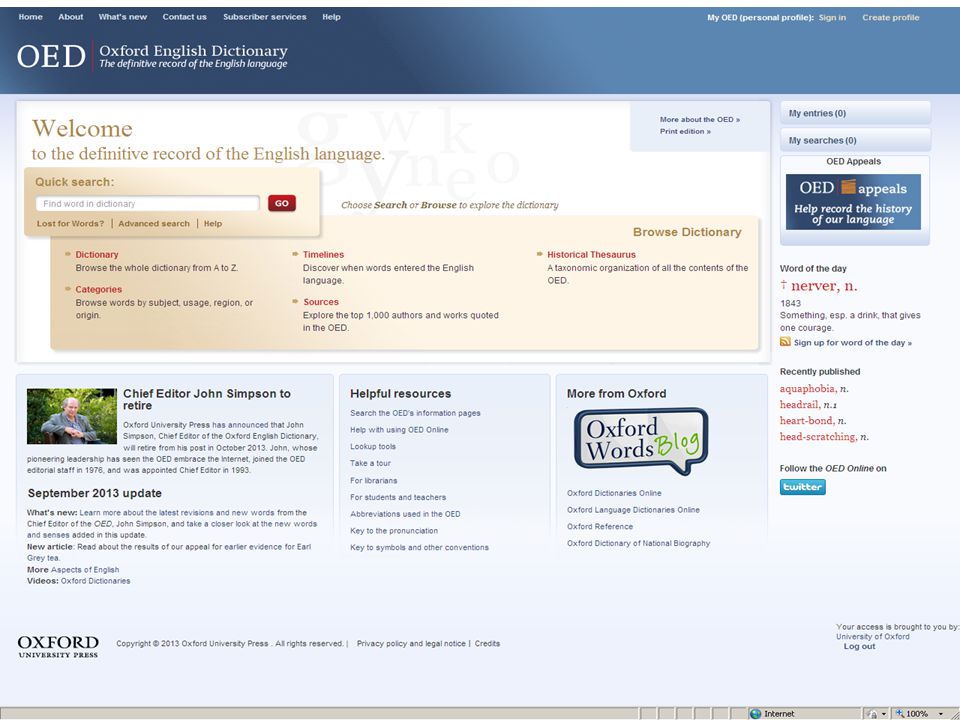Click the Oxford University Press footer logo
The height and width of the screenshot is (720, 960).
pyautogui.click(x=58, y=647)
